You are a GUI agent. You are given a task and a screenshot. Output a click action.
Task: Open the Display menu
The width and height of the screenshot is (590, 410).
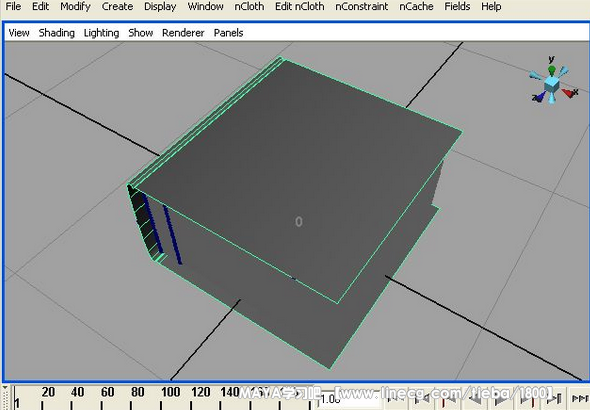(x=160, y=6)
